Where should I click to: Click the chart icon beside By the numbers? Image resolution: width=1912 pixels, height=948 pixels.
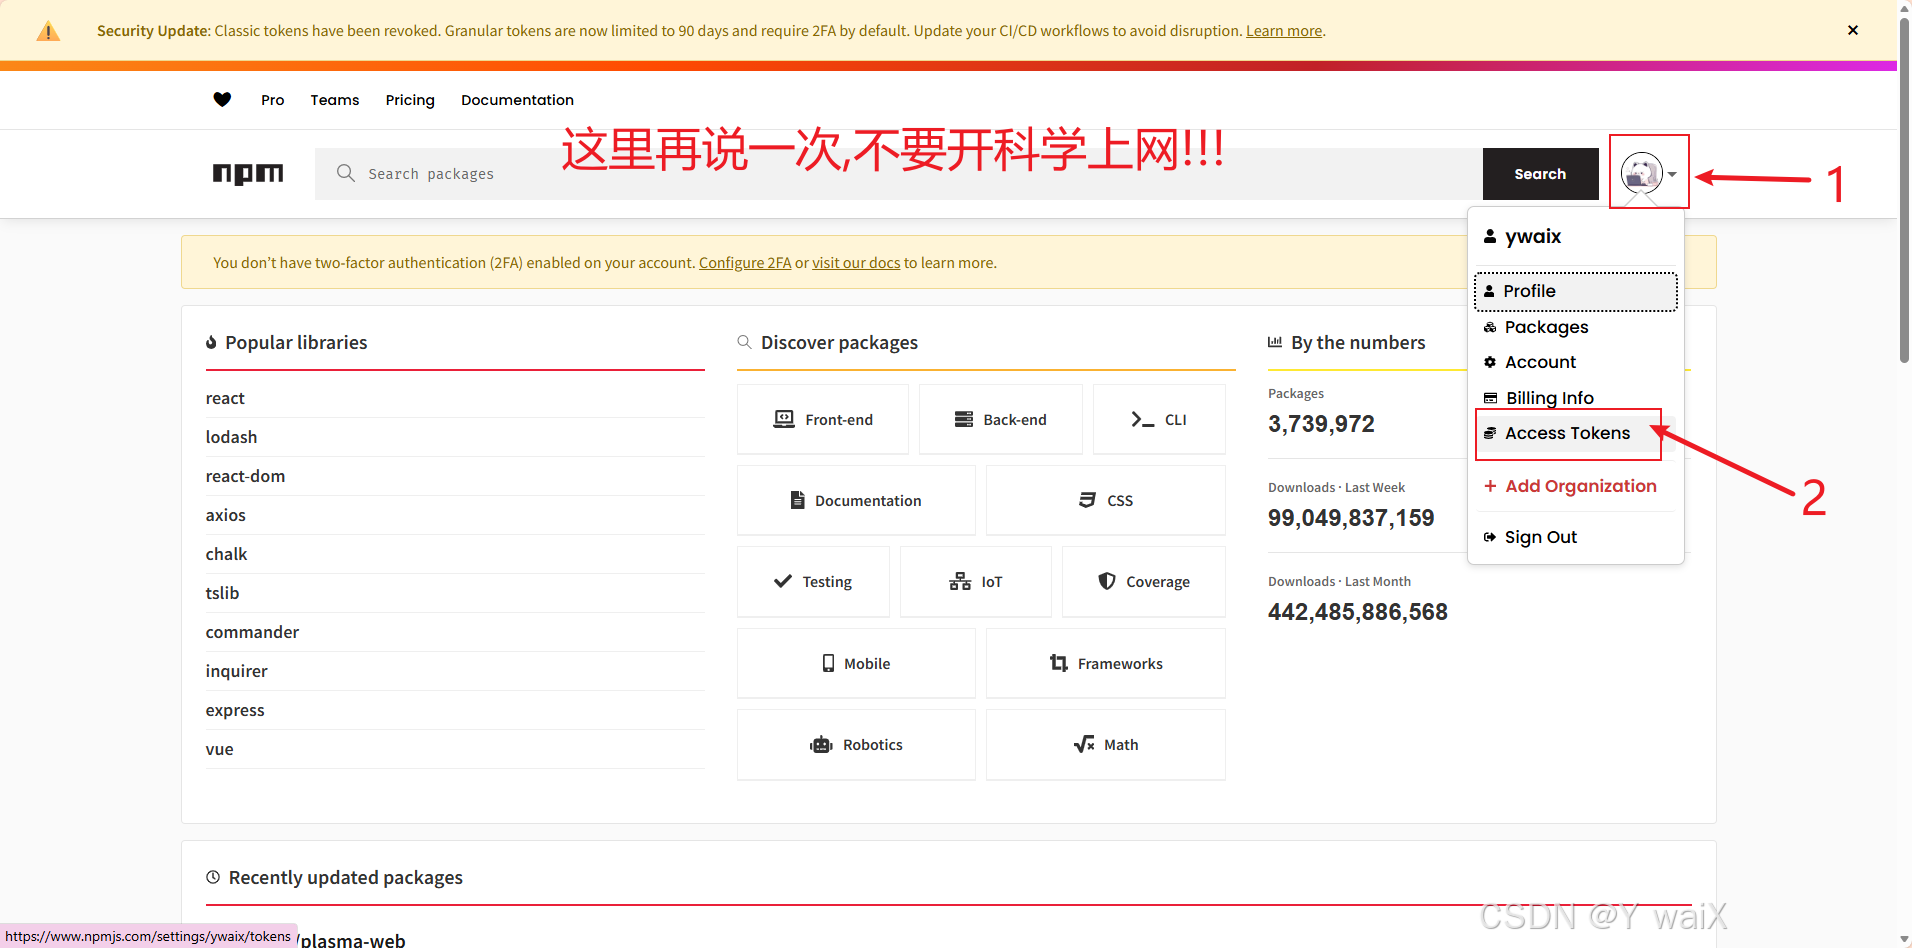(1275, 342)
